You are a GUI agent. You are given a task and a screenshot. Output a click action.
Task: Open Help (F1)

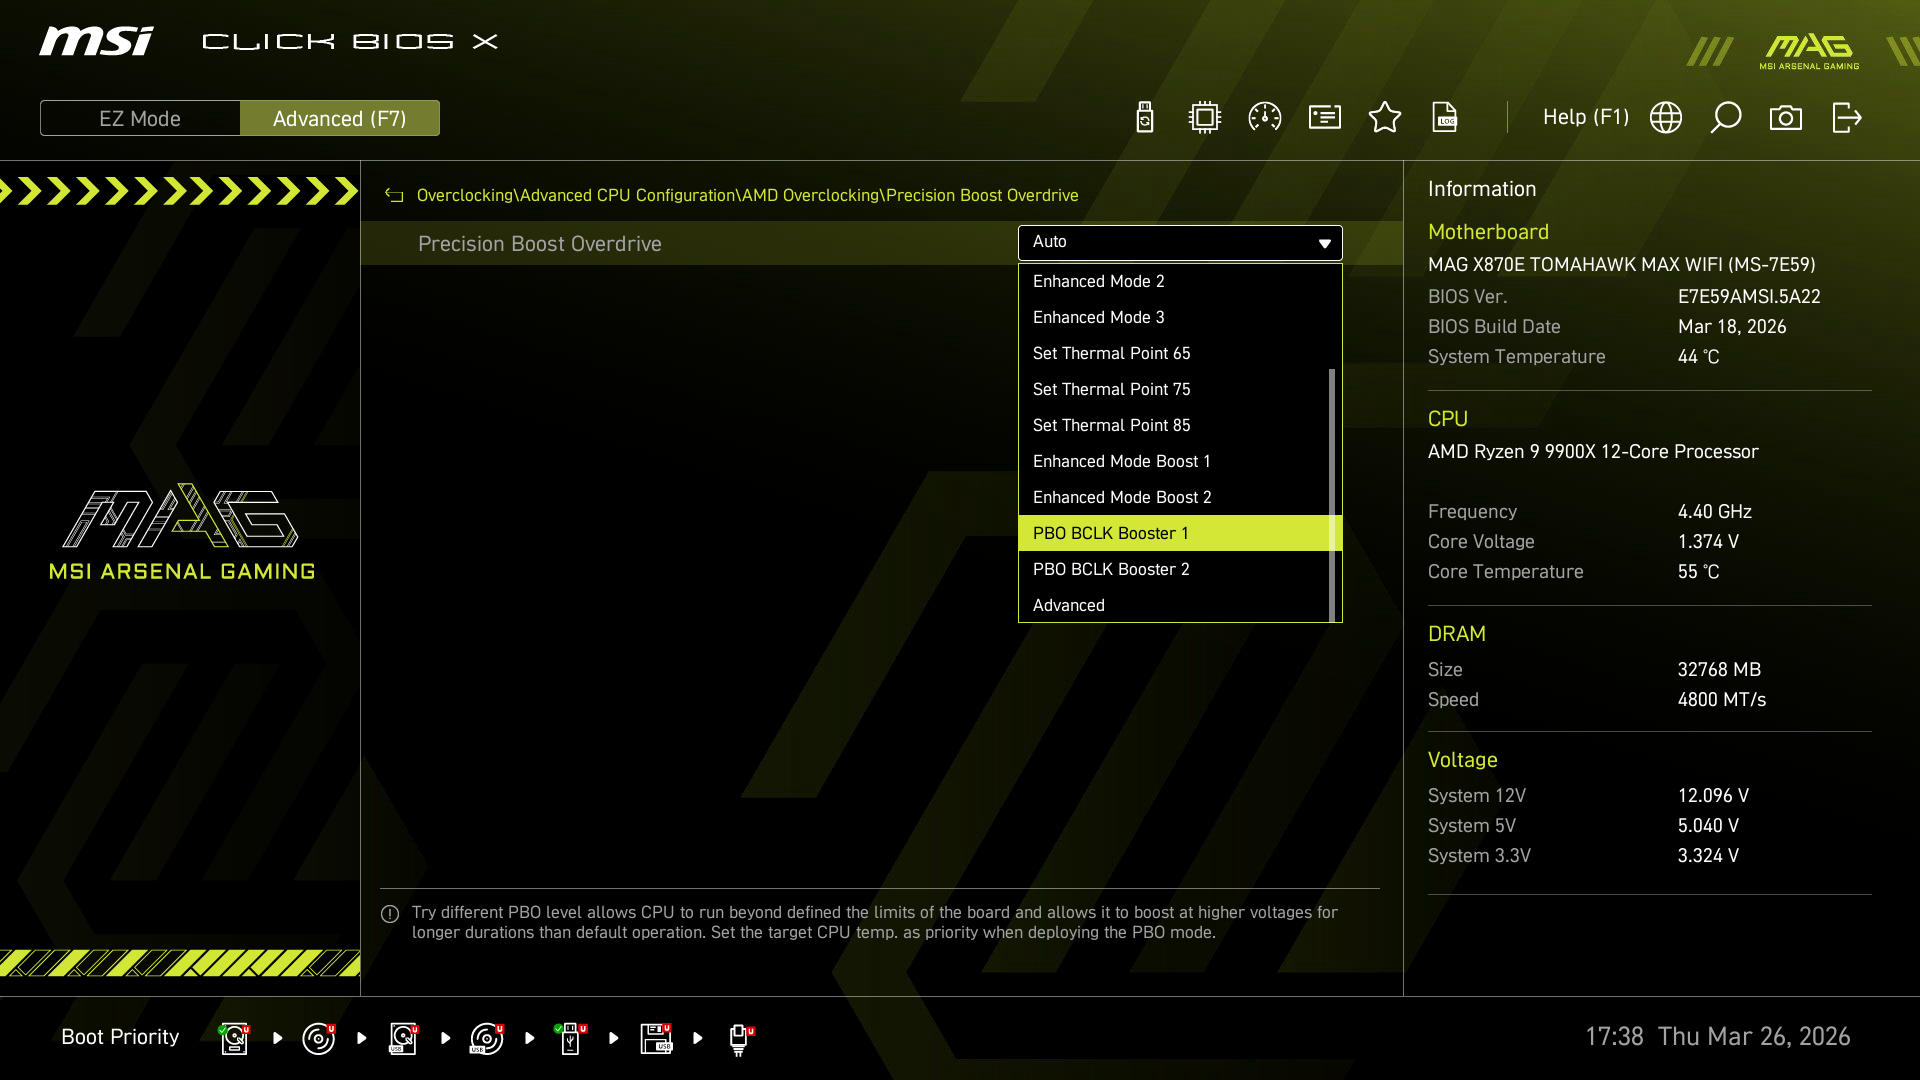pos(1585,117)
